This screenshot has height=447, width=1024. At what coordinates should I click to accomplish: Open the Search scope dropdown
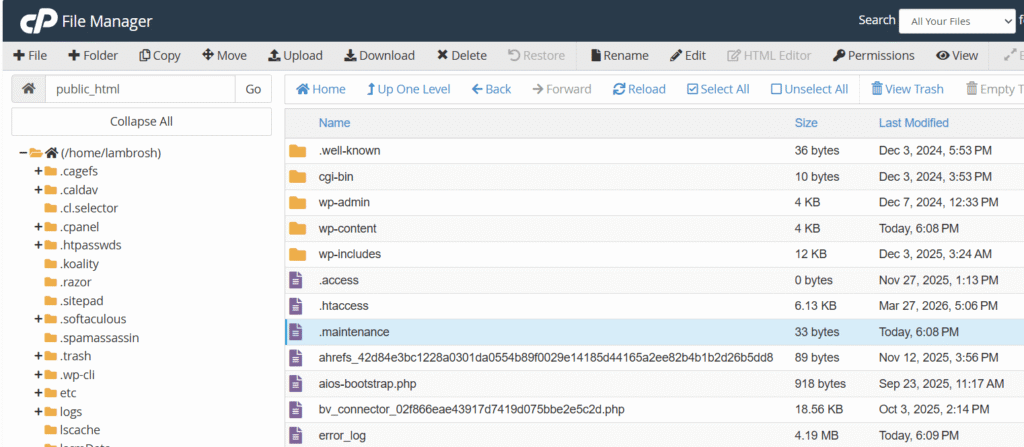point(957,21)
